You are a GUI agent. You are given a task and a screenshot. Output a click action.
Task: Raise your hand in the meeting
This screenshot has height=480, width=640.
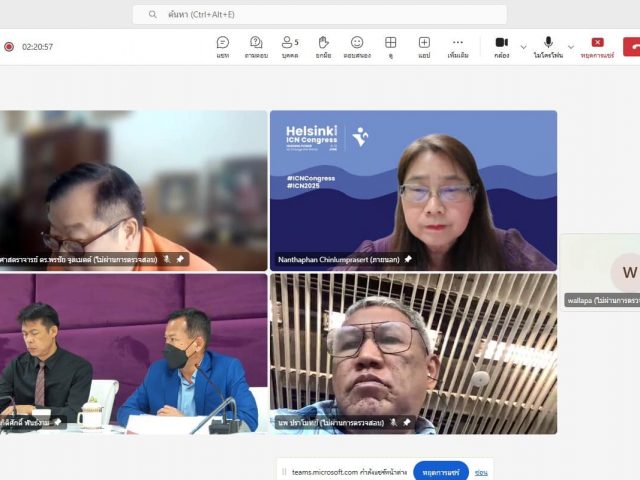(x=323, y=47)
